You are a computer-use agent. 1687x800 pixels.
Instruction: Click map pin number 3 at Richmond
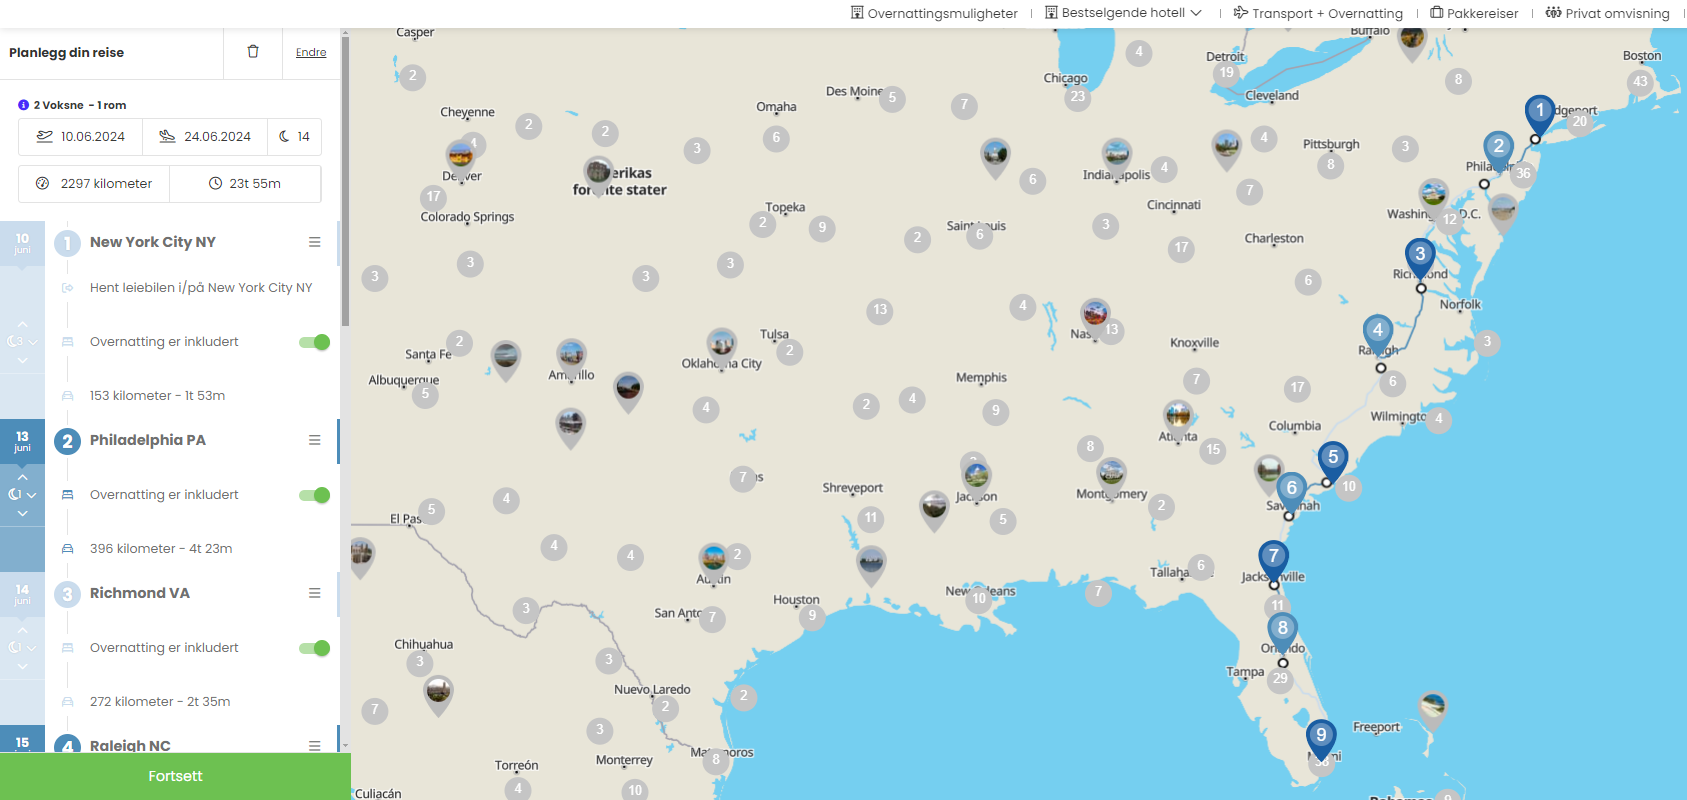1419,256
